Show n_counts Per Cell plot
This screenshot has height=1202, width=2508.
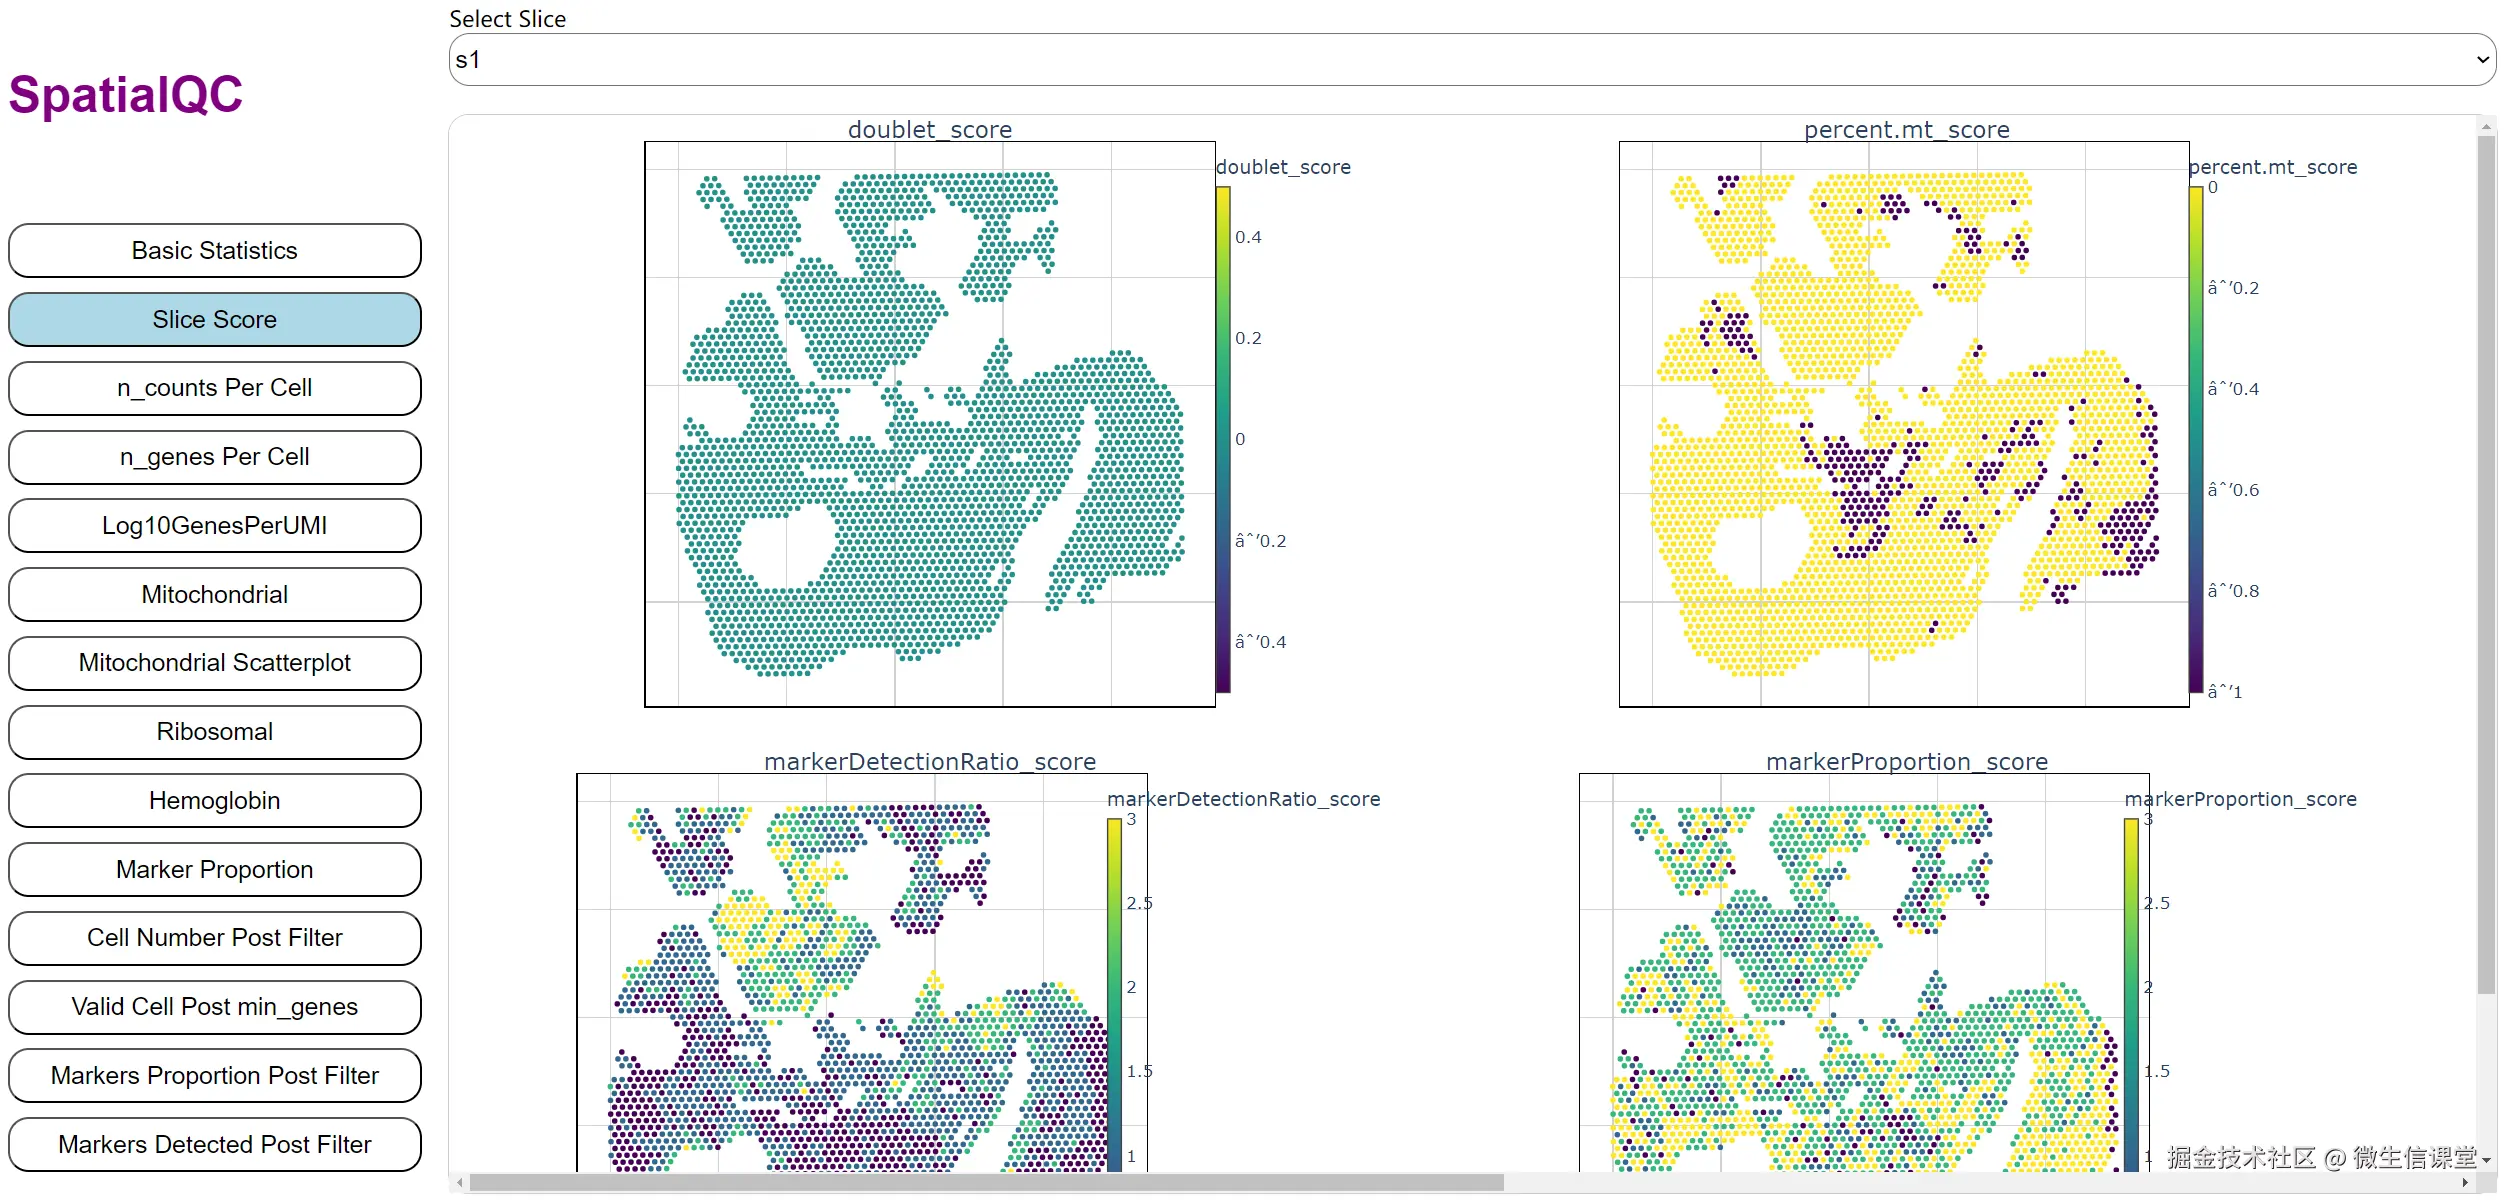tap(214, 388)
